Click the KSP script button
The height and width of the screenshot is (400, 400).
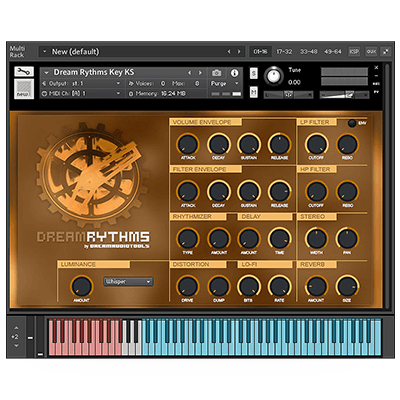(x=354, y=52)
